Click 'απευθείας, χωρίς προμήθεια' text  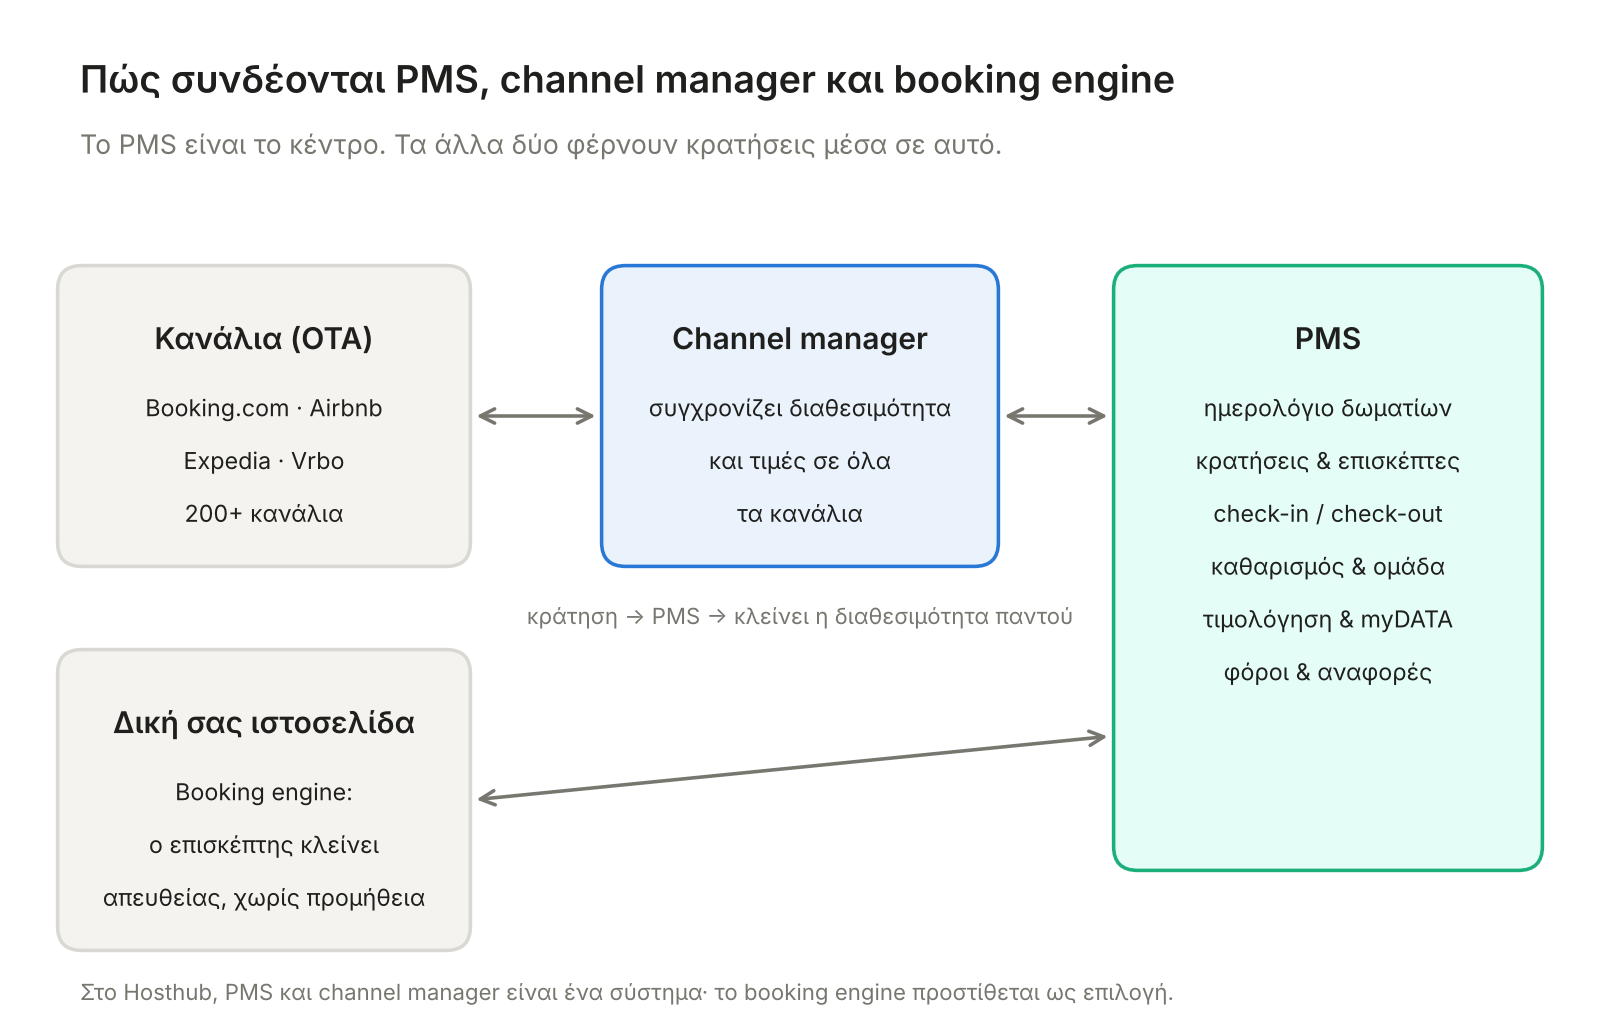click(x=264, y=898)
